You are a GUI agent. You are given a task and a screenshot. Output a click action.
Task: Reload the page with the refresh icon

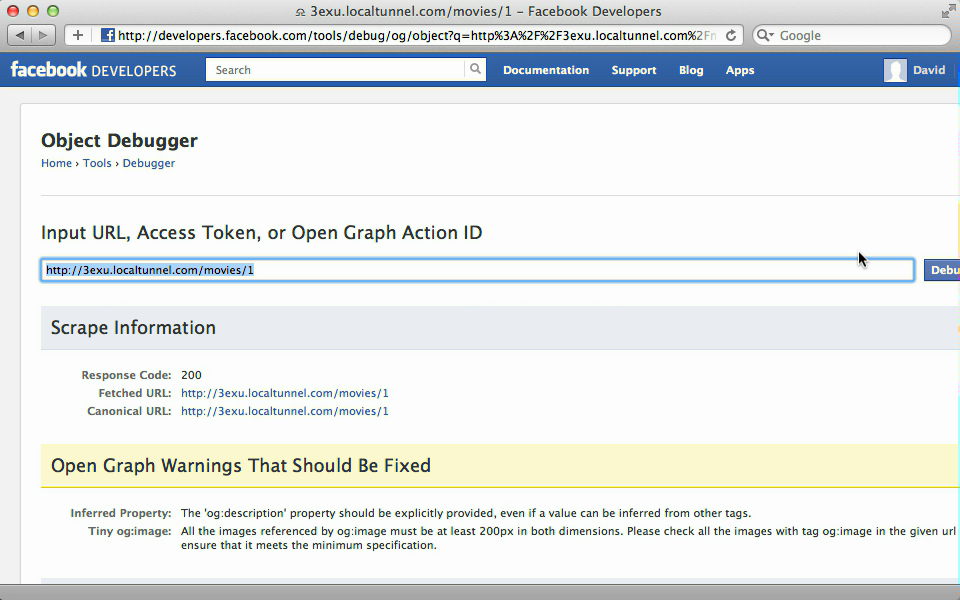(730, 36)
